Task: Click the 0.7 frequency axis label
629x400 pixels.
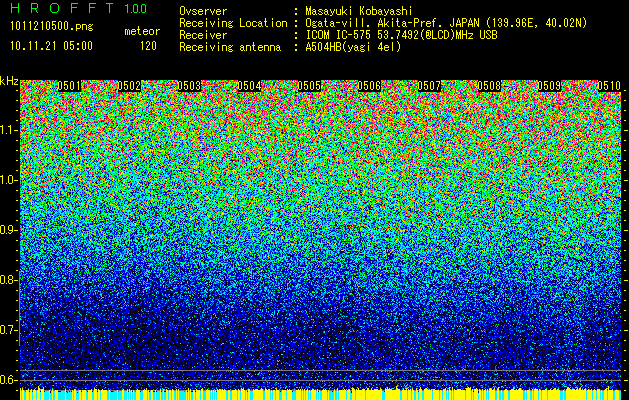Action: pyautogui.click(x=7, y=330)
